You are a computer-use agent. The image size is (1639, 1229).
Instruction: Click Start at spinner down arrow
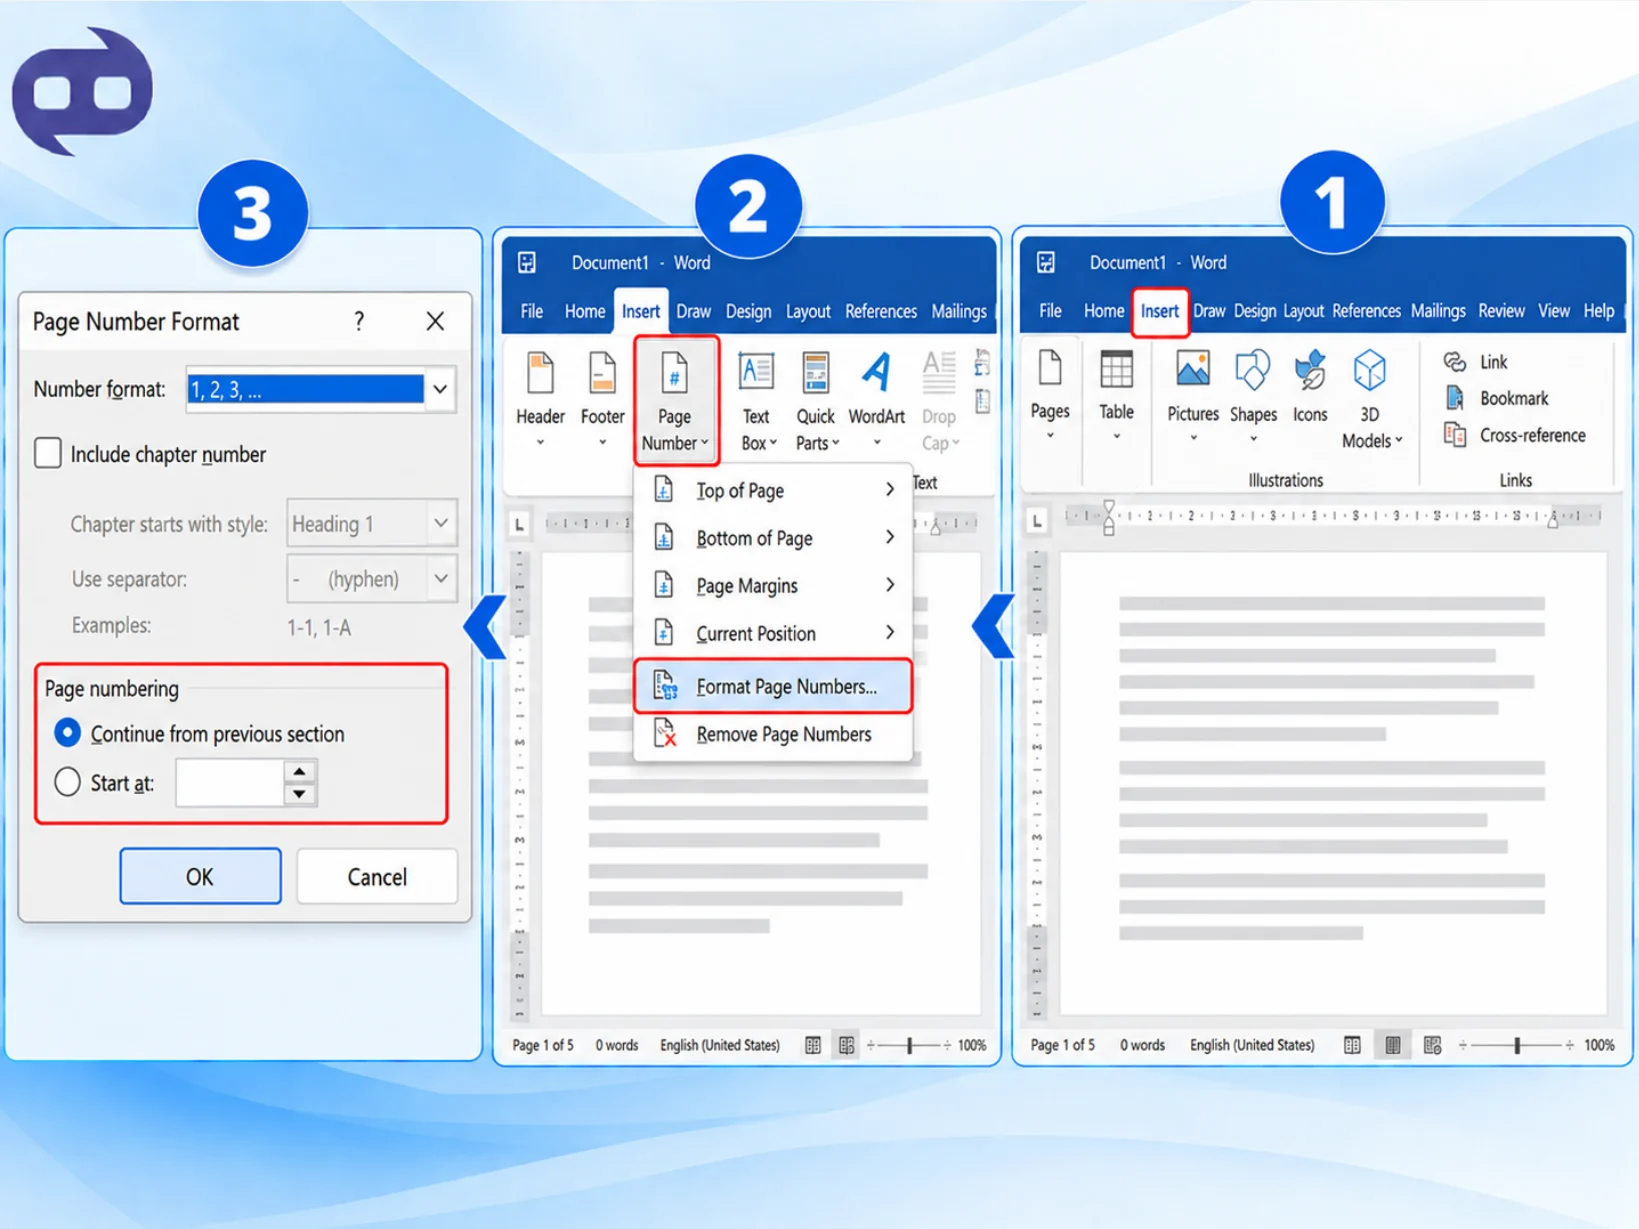pos(300,794)
